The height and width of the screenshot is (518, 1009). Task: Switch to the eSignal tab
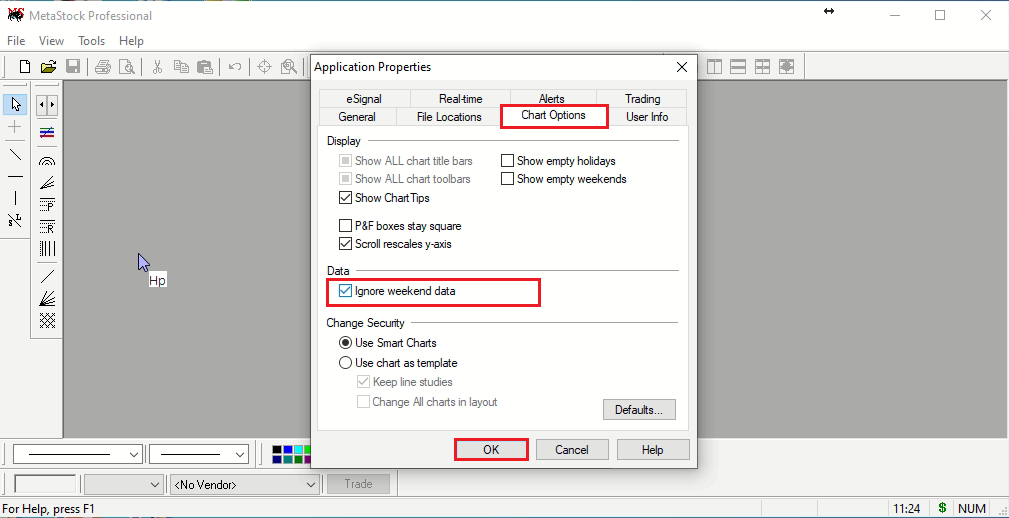(364, 98)
